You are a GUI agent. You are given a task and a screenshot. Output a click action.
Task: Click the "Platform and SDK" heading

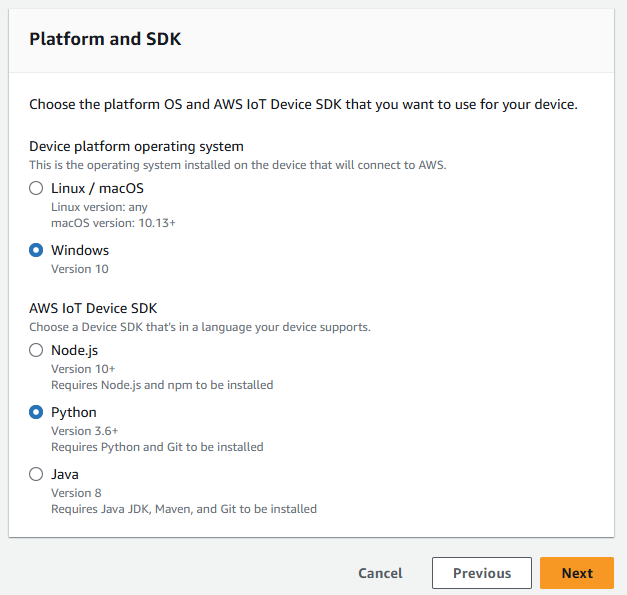(105, 40)
